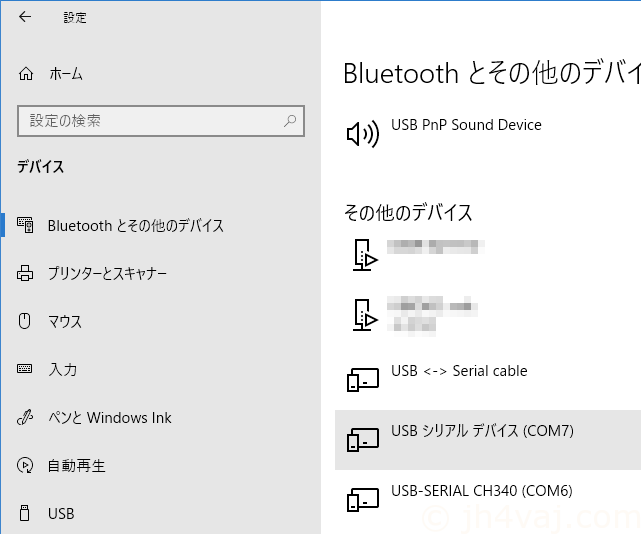Click the USB drive icon in the sidebar
The width and height of the screenshot is (641, 534).
click(25, 513)
